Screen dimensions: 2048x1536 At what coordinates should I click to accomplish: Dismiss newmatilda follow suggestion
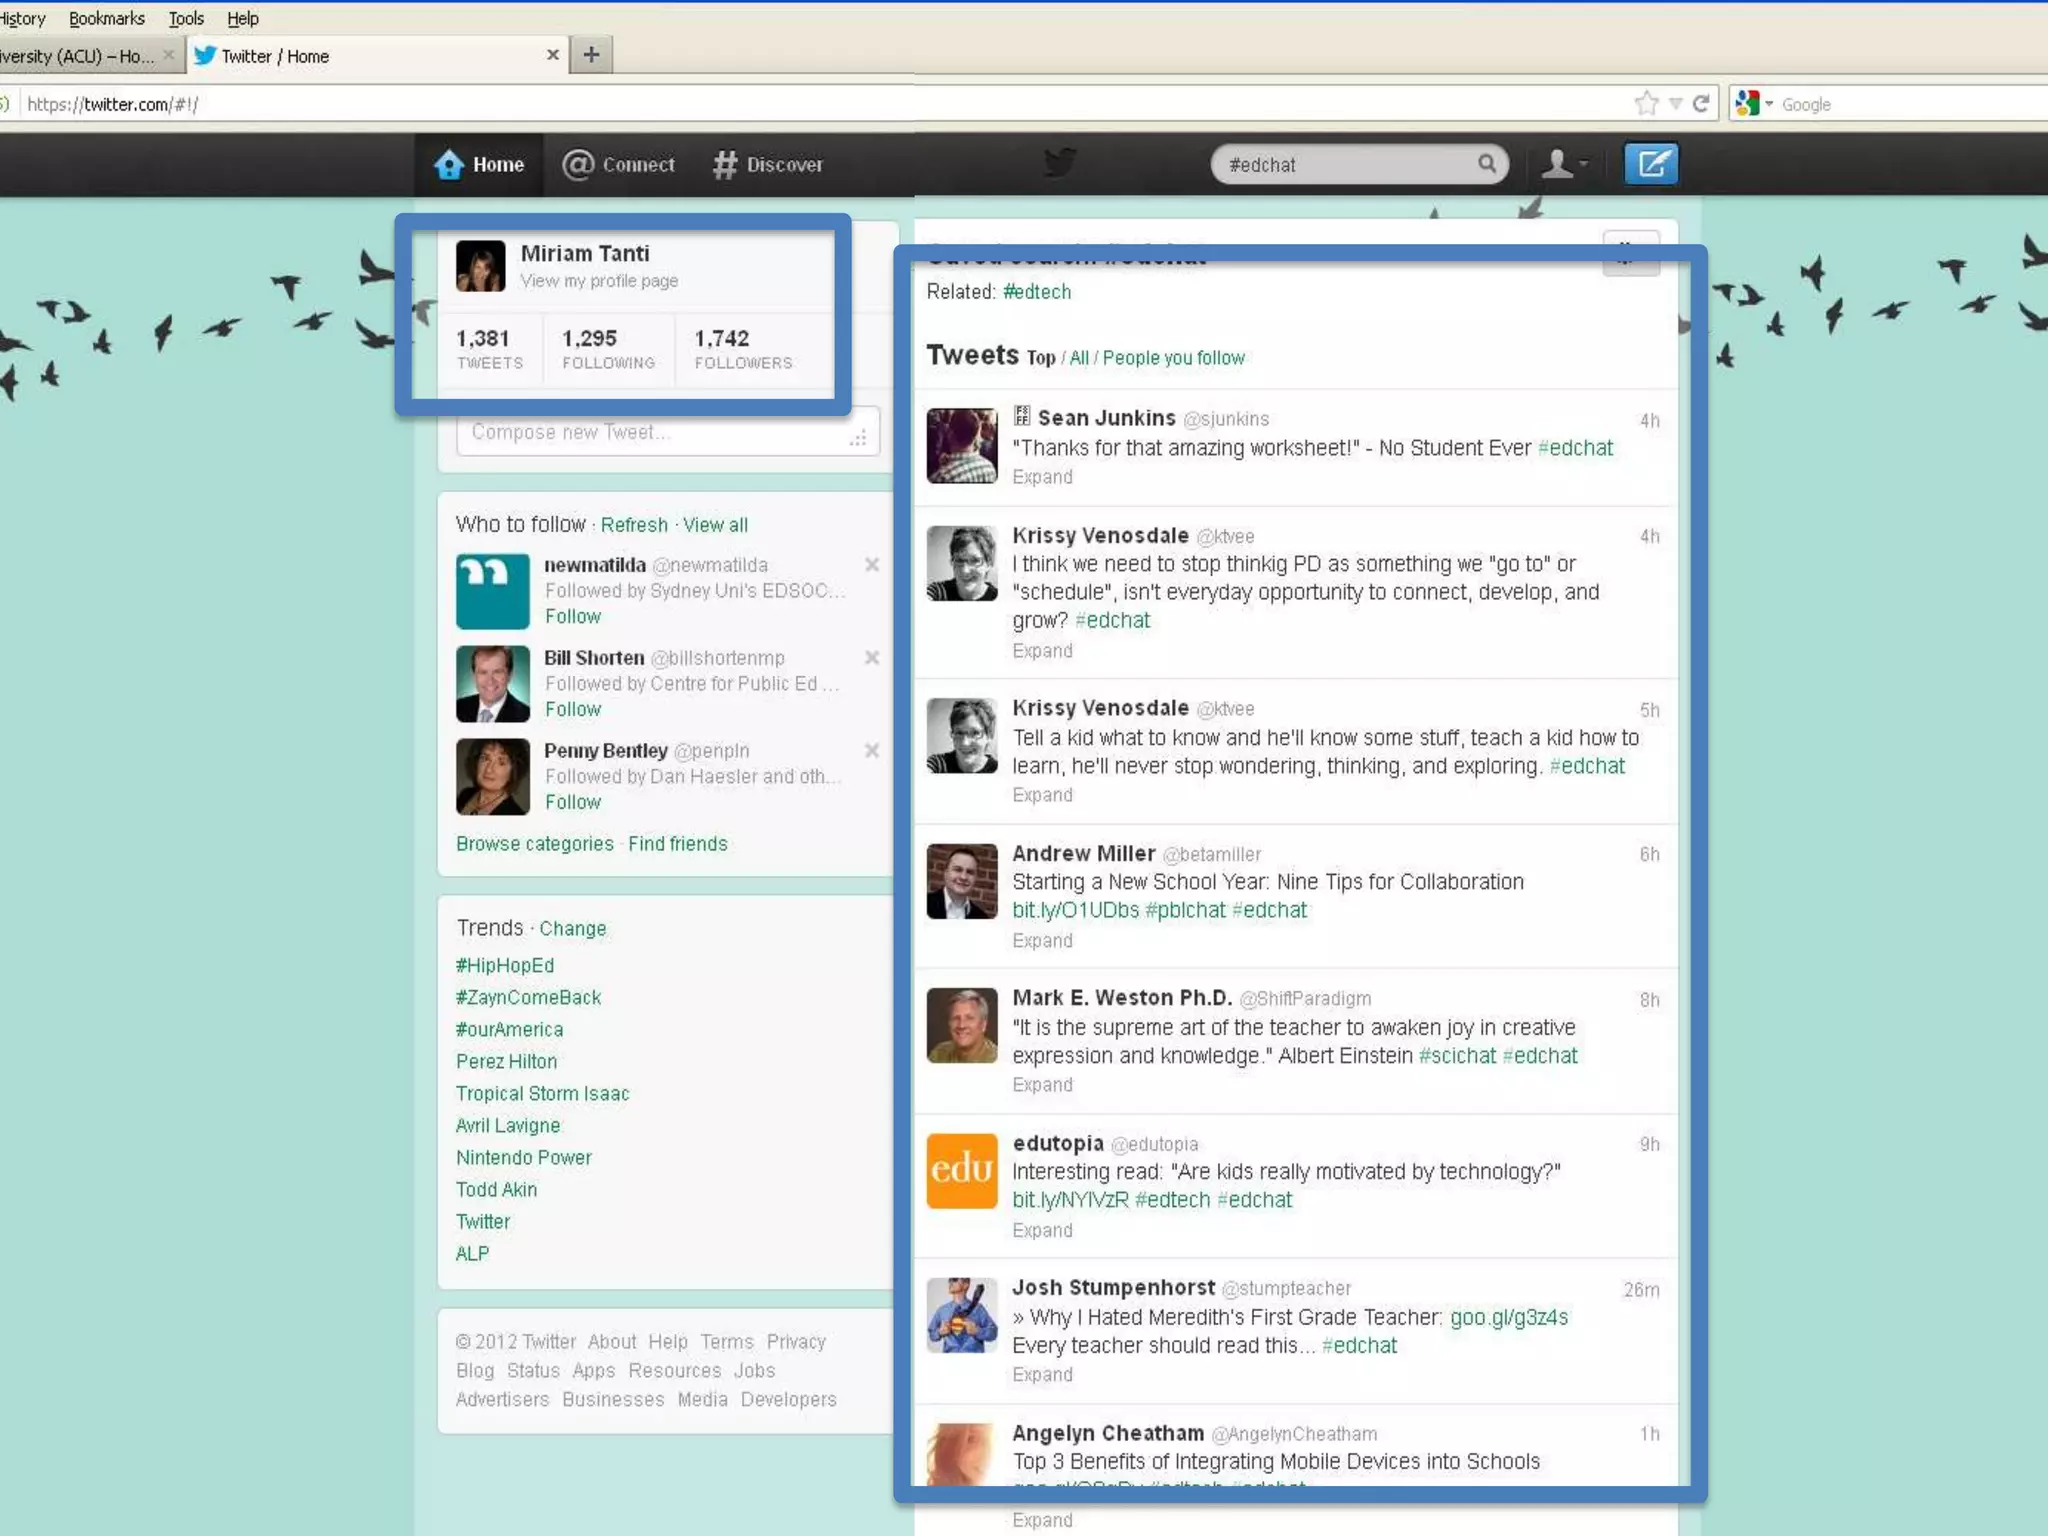[x=872, y=565]
